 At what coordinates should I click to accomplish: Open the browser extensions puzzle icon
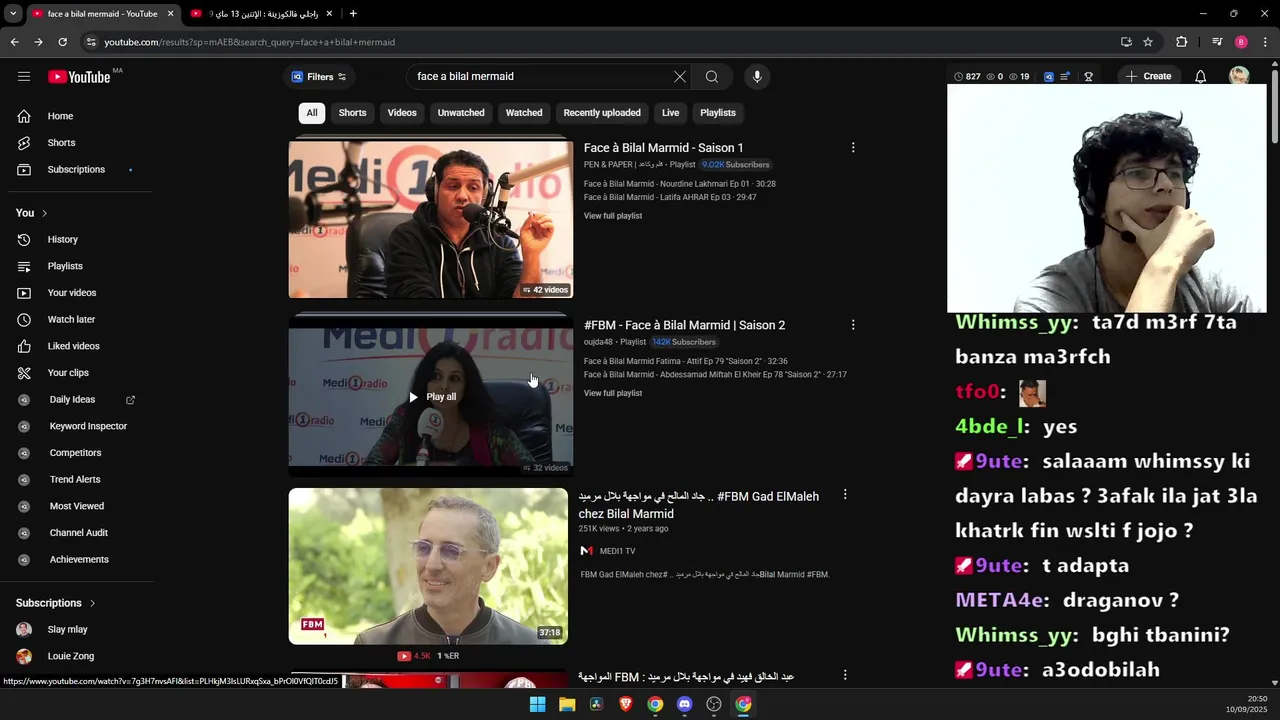[x=1181, y=42]
